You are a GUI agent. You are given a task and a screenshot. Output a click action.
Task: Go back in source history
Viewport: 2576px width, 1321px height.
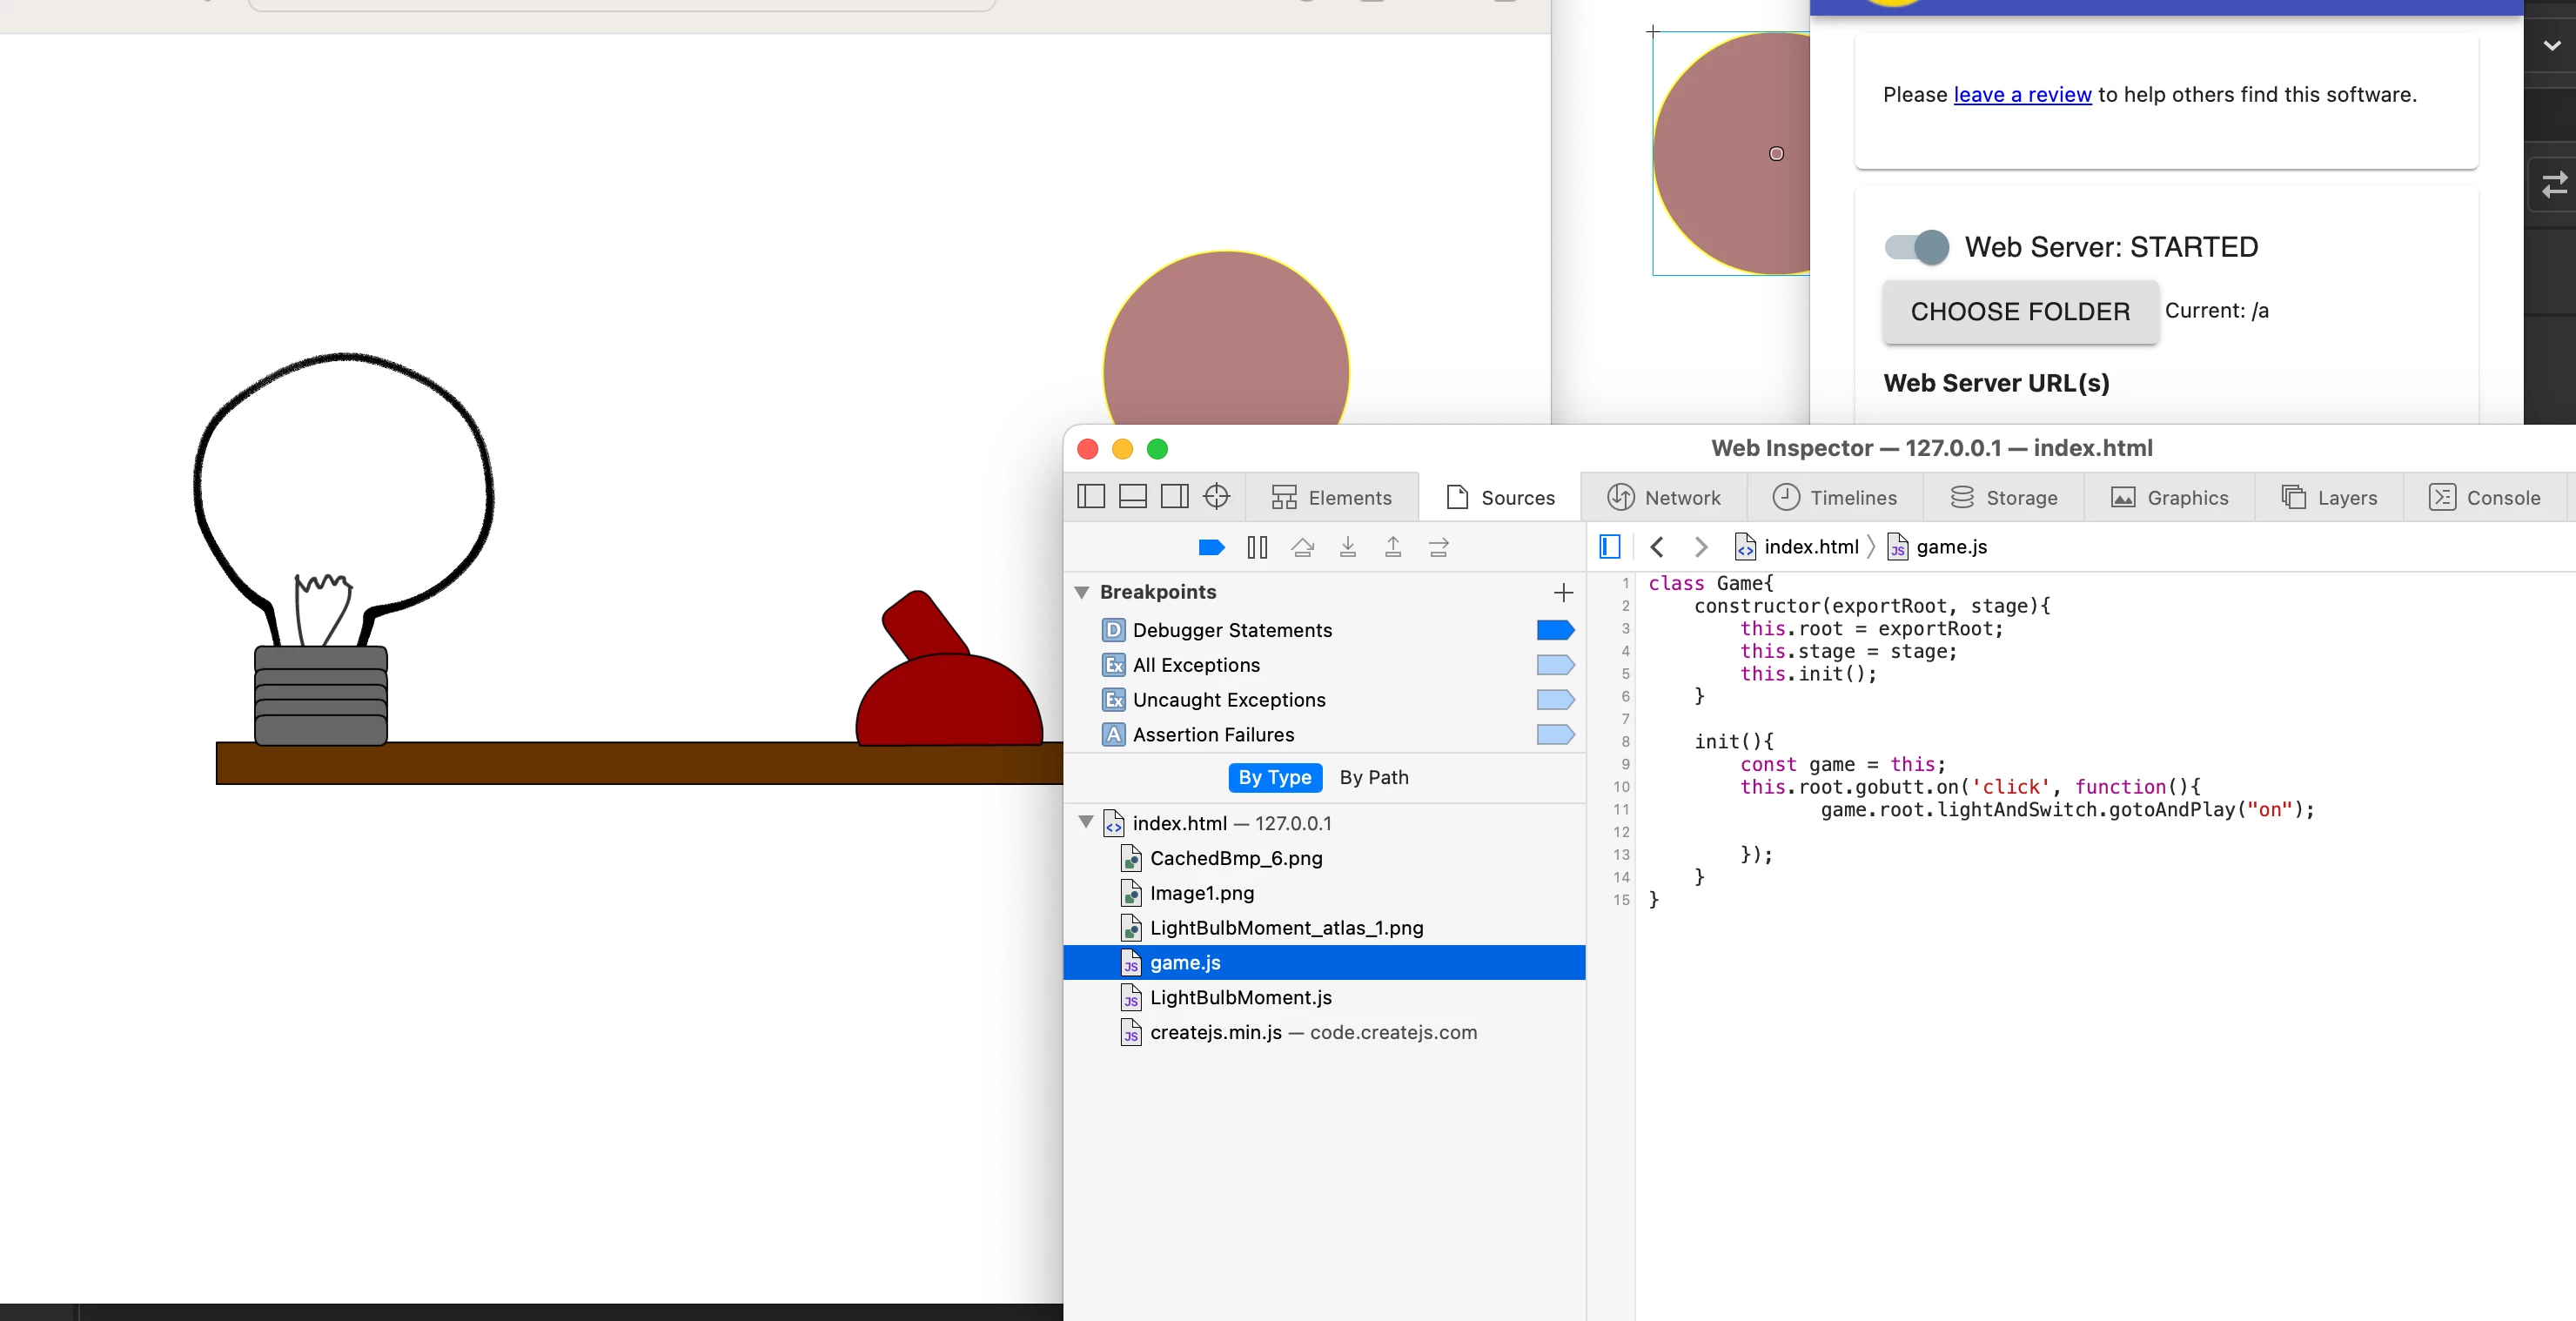[x=1657, y=547]
